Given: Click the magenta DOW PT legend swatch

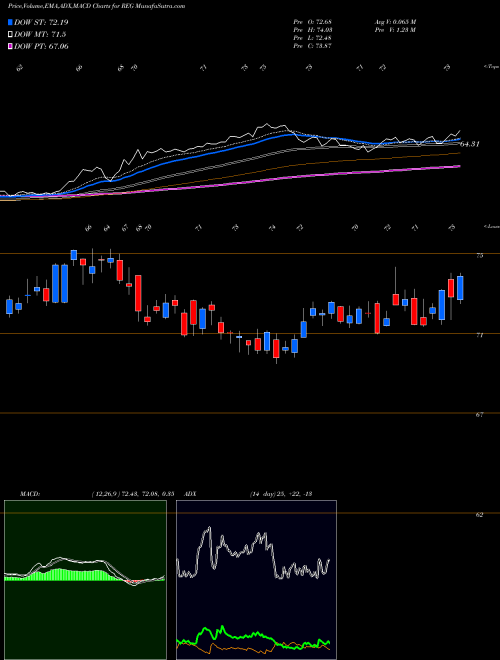Looking at the screenshot, I should pos(10,46).
